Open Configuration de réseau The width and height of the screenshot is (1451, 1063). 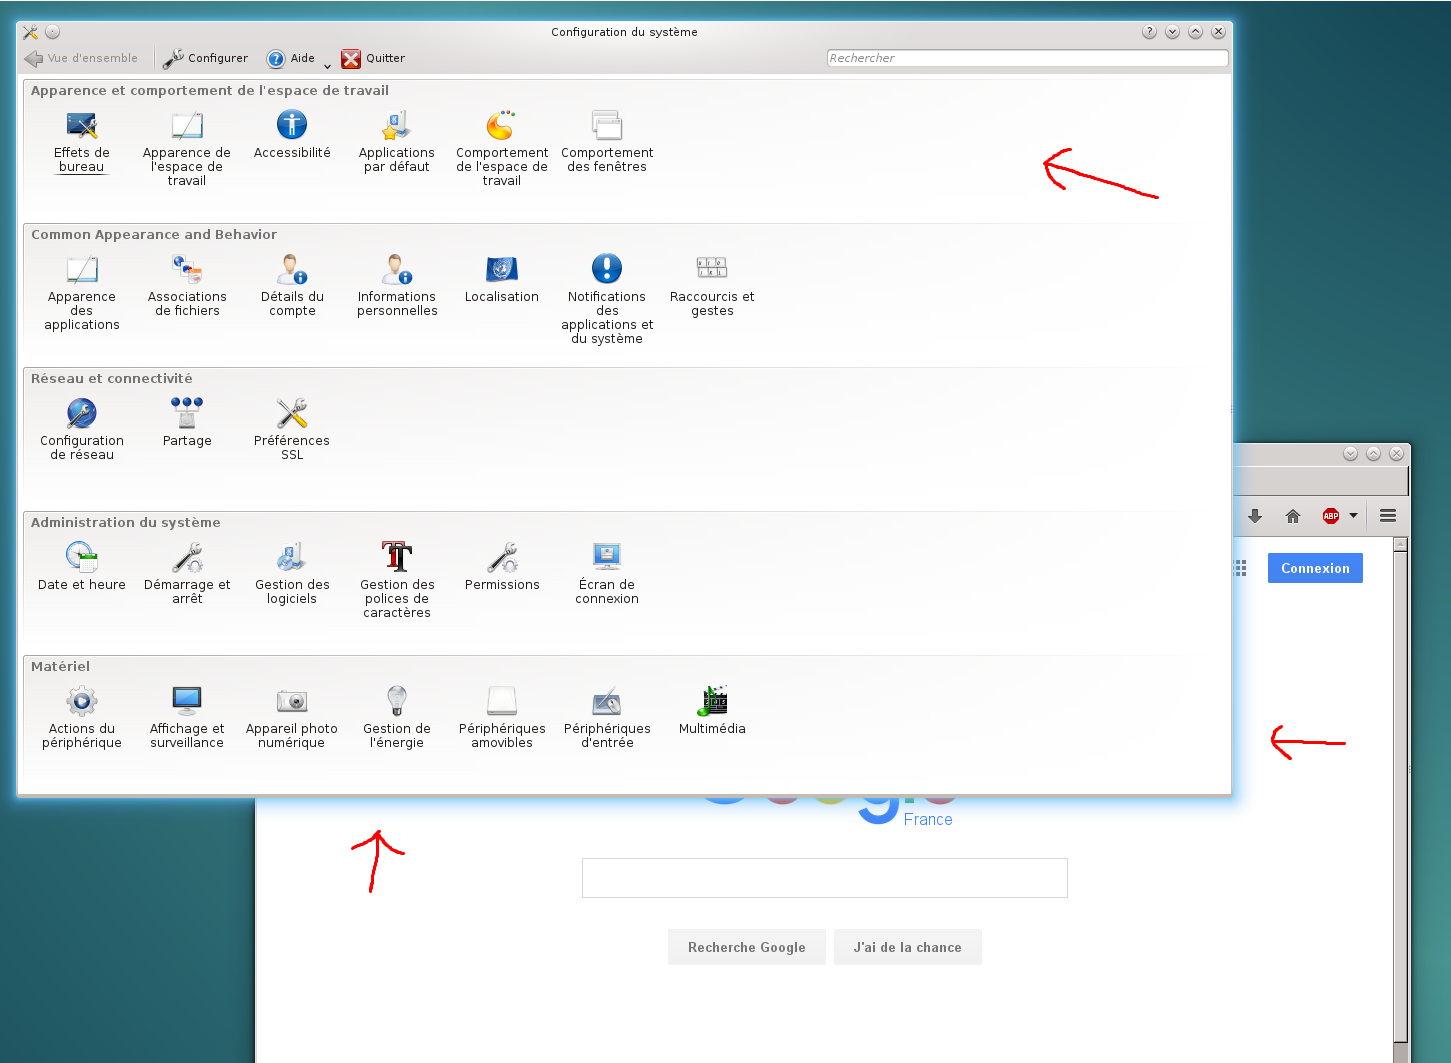[x=82, y=414]
